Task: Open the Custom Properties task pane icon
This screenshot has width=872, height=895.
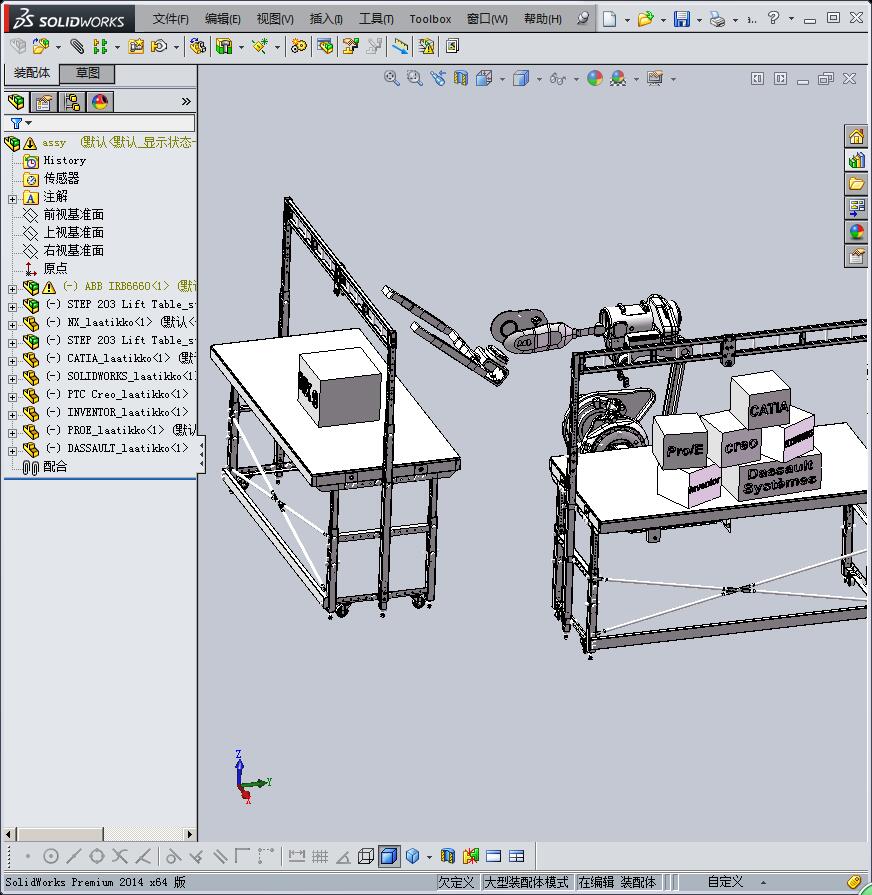Action: click(856, 256)
